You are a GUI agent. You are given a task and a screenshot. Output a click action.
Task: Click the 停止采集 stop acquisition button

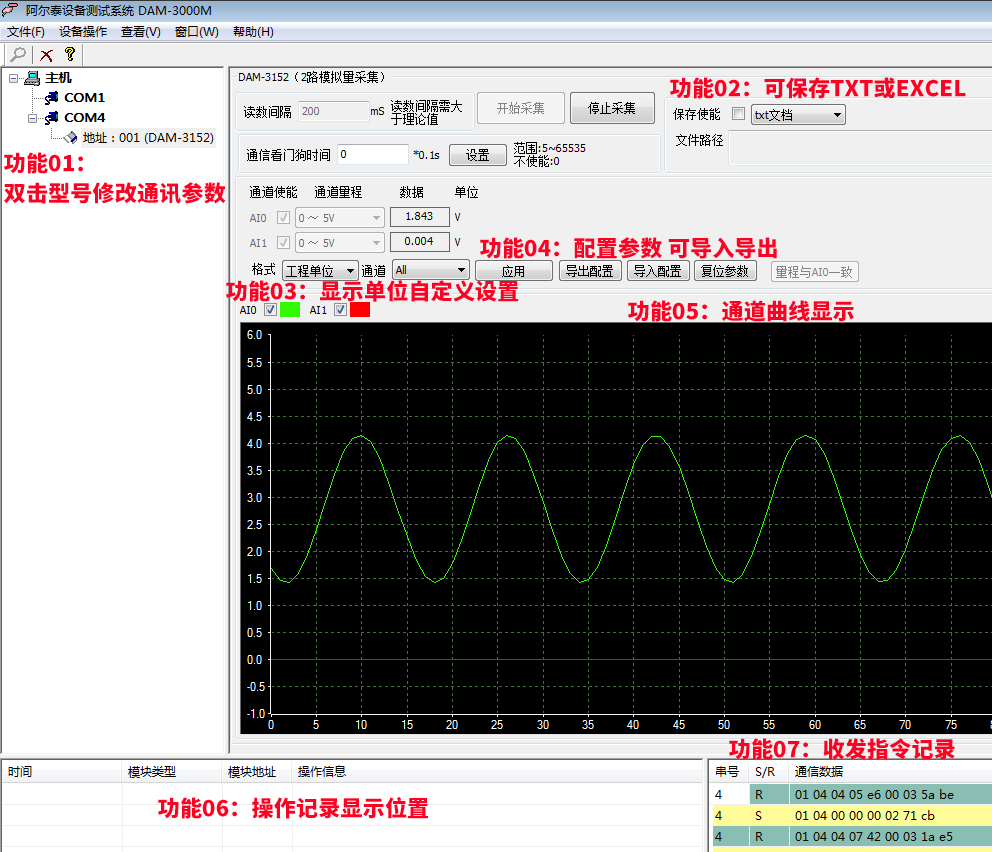[x=611, y=108]
